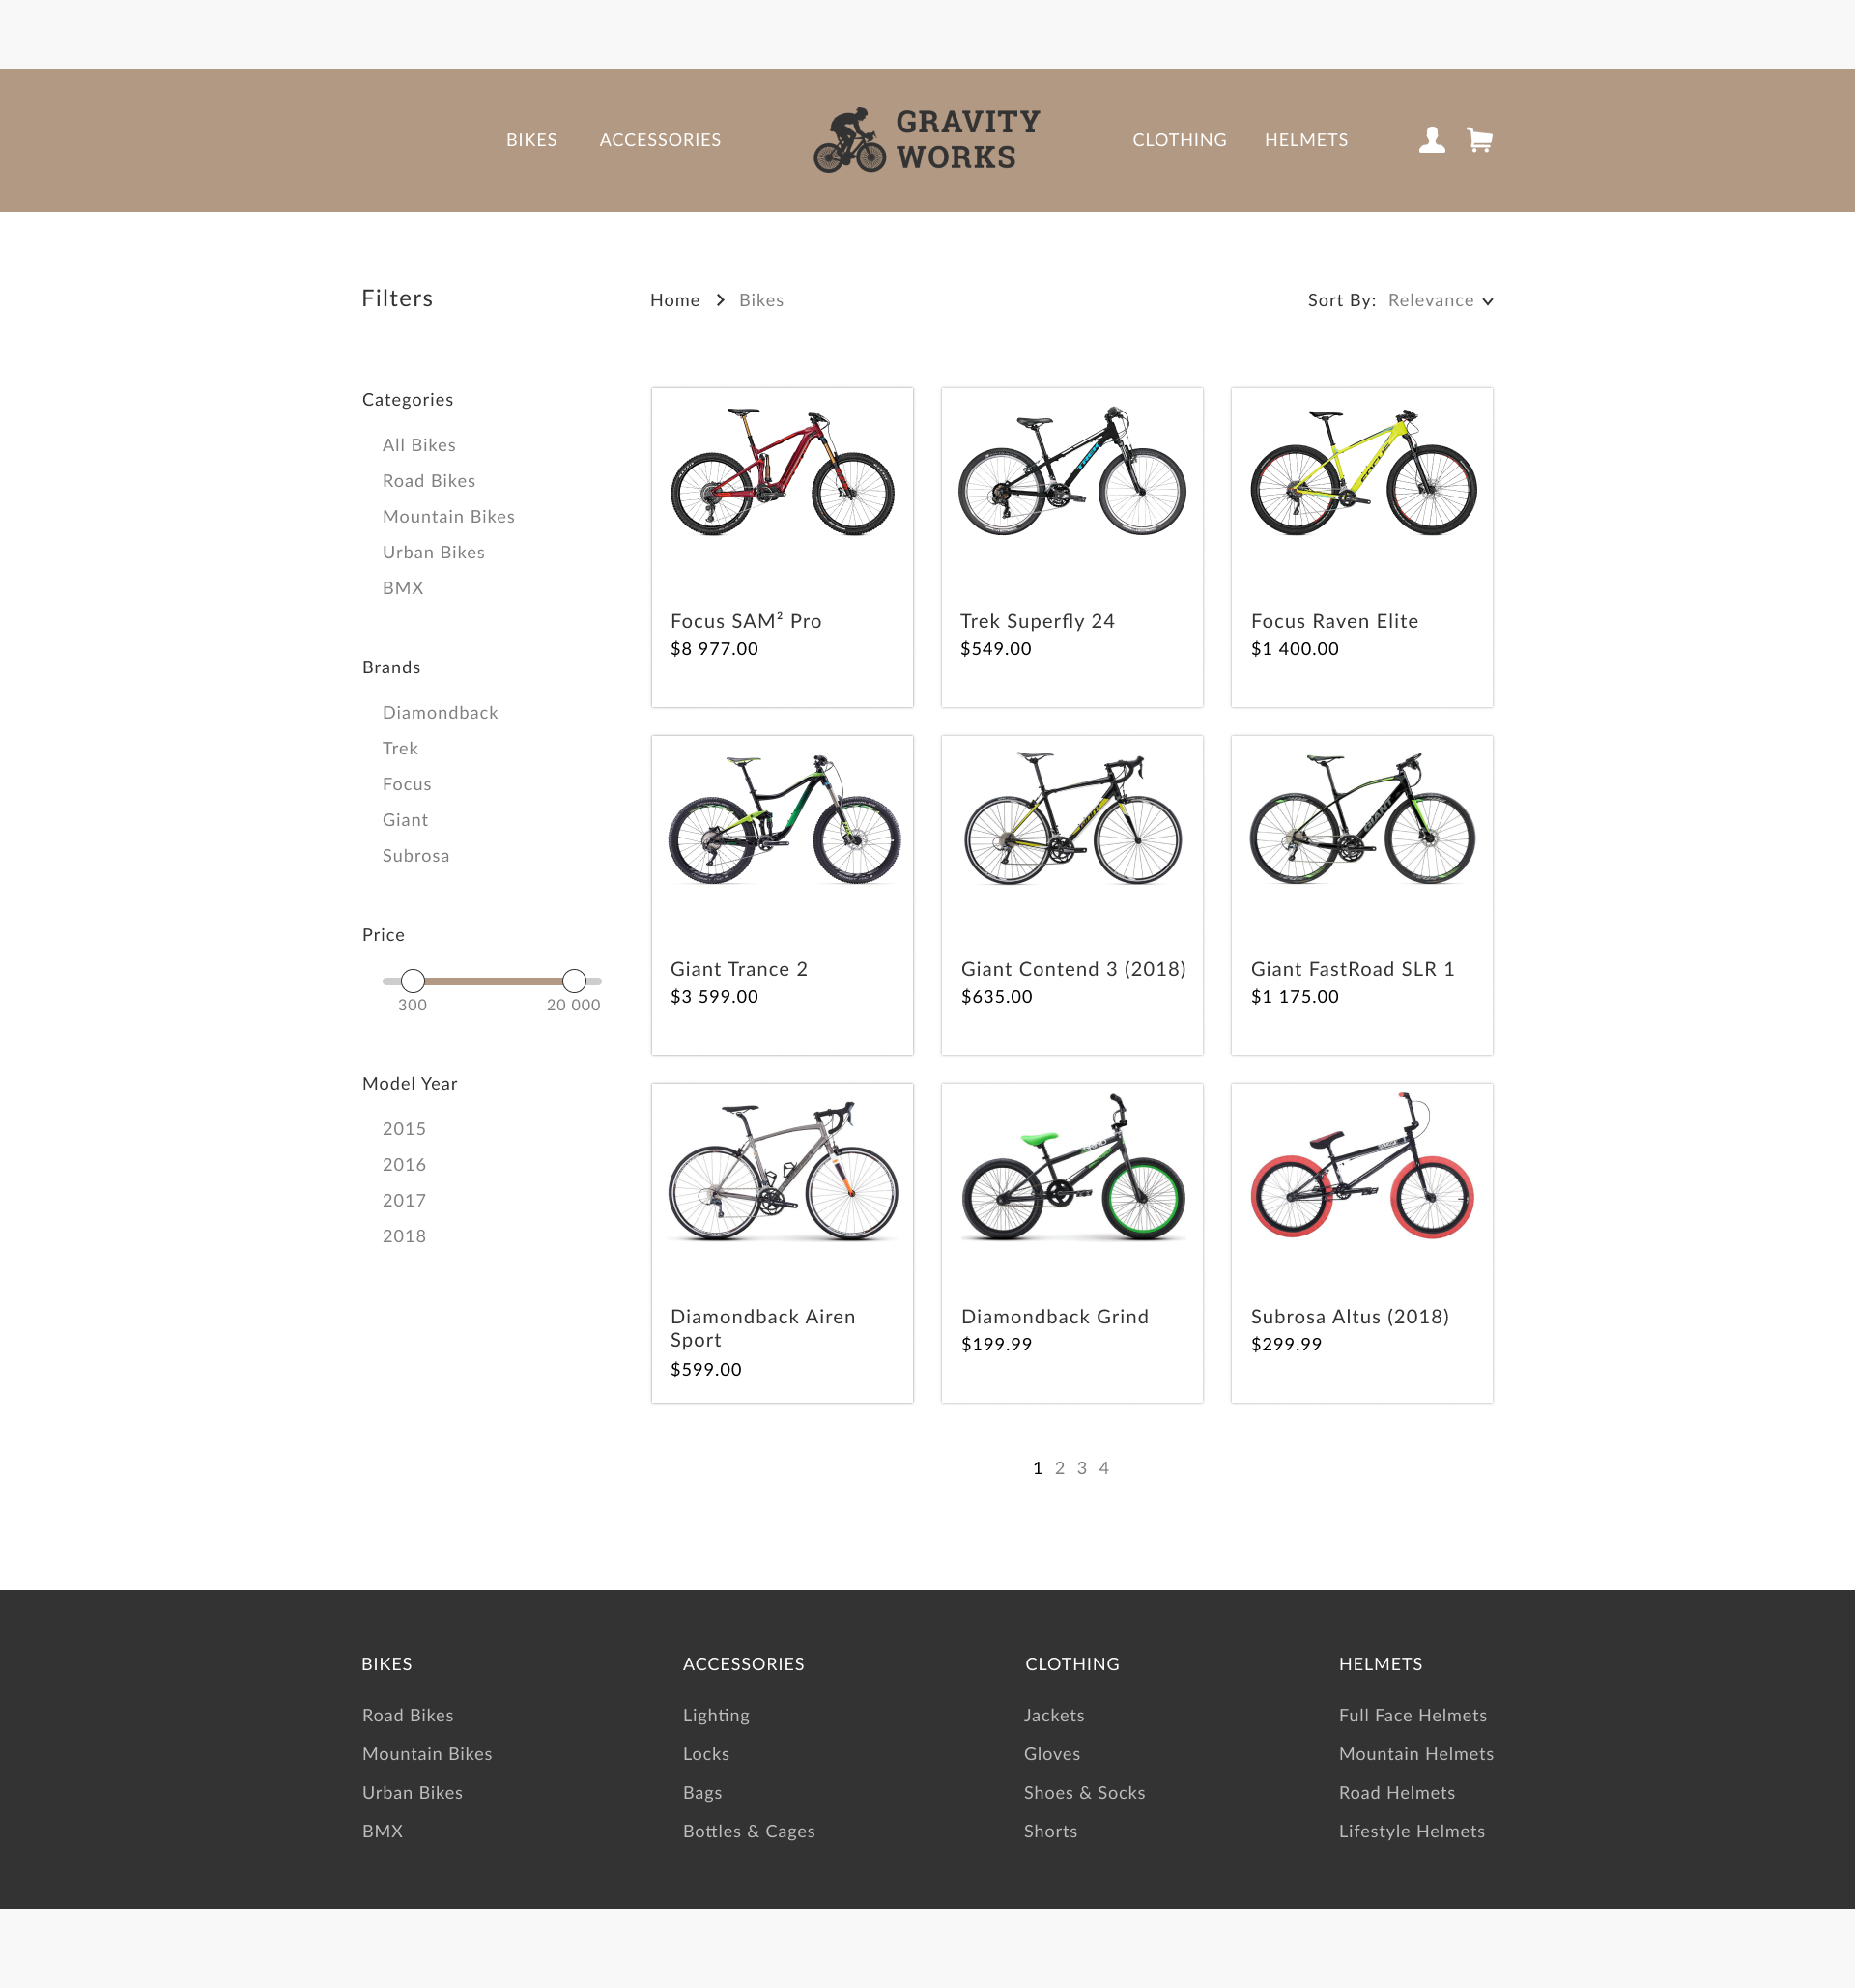
Task: Click the Diamondback Airen Sport title
Action: [763, 1329]
